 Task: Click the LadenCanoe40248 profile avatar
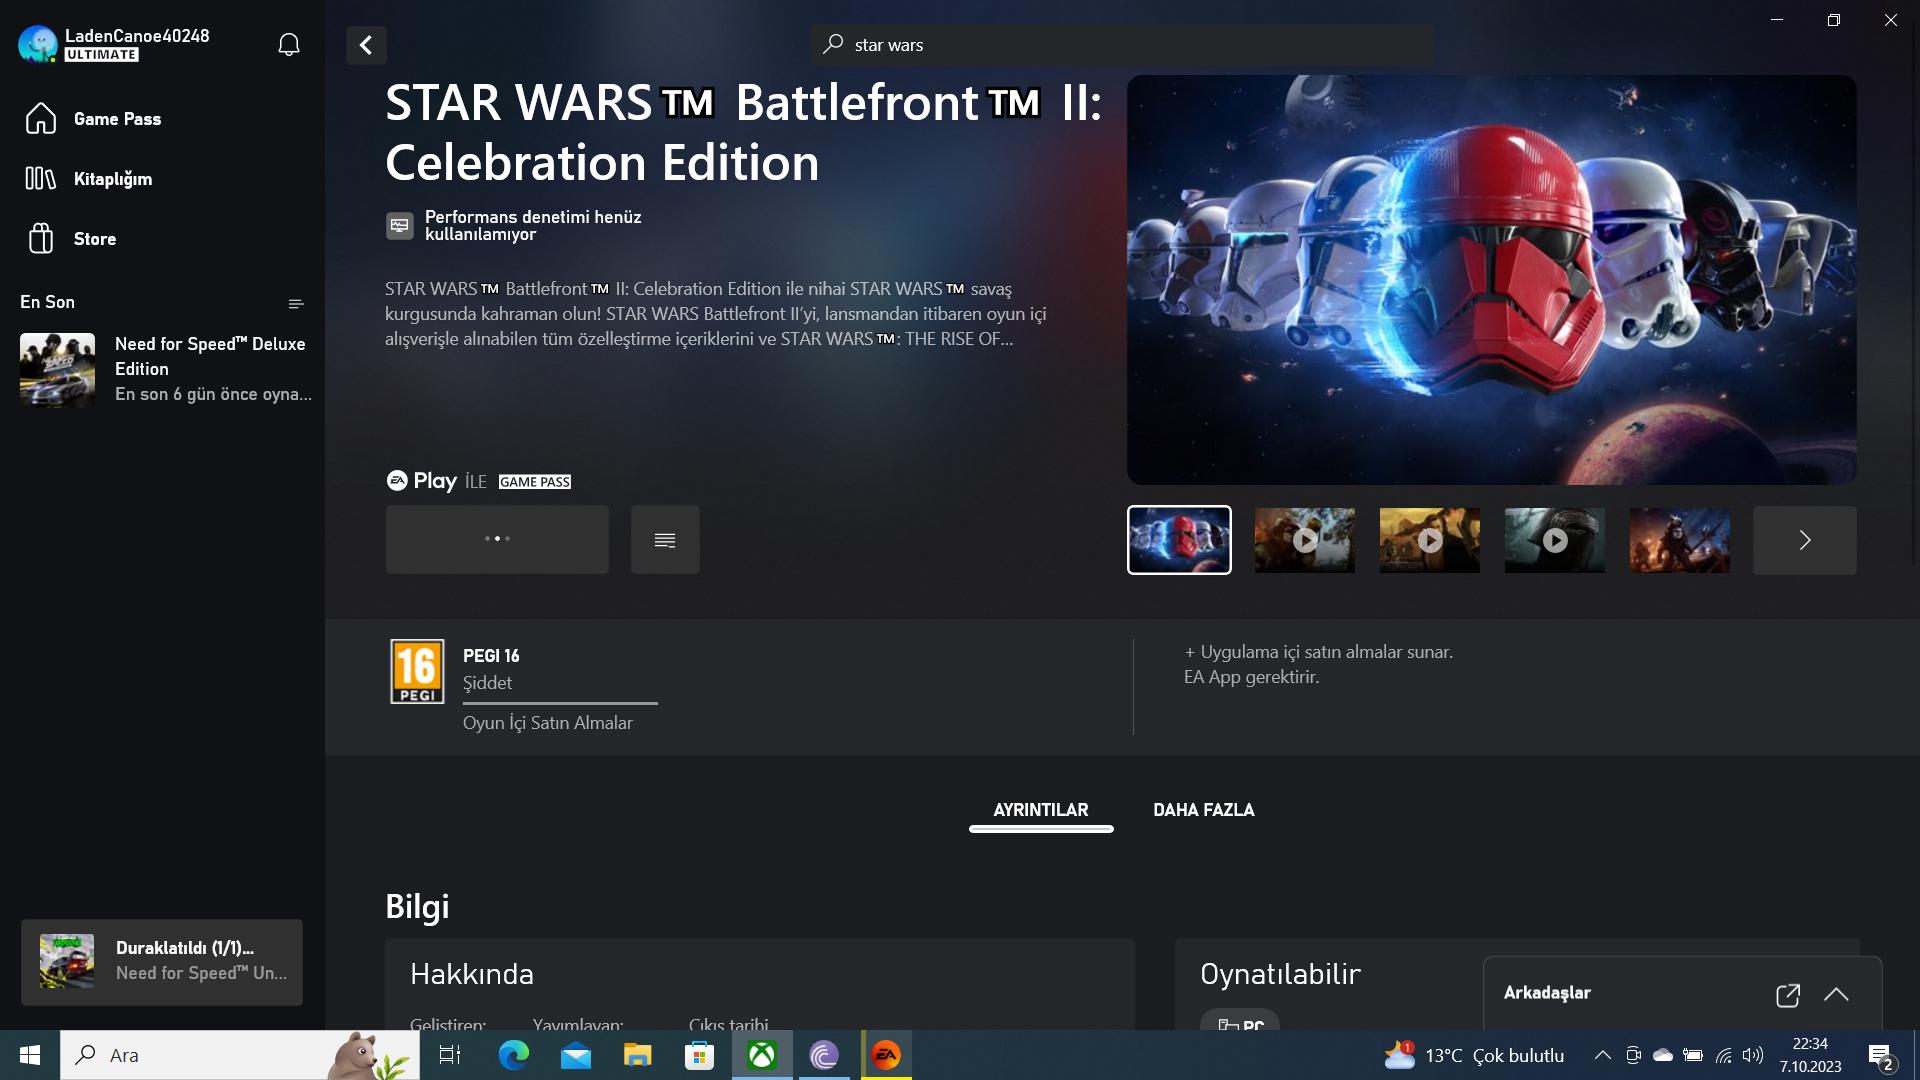(x=36, y=44)
